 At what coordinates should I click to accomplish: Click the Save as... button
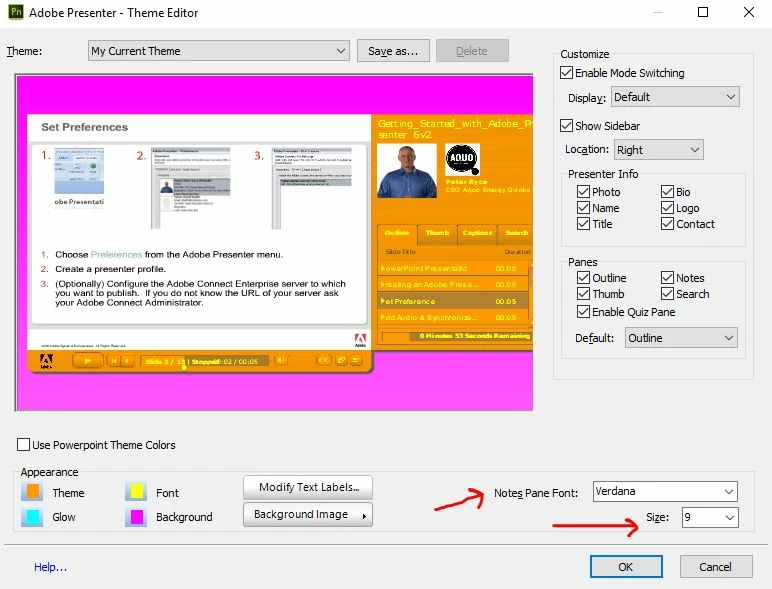point(393,51)
